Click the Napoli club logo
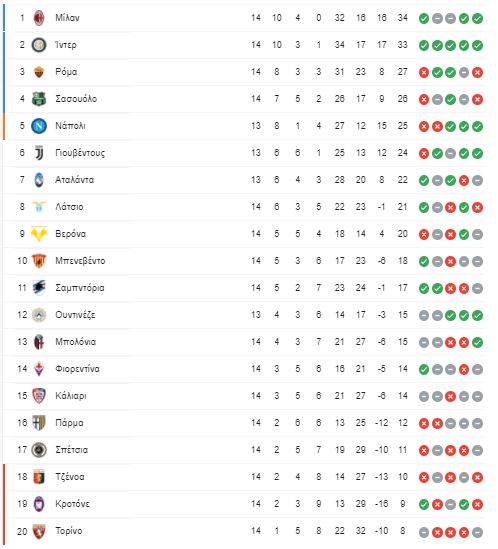This screenshot has width=498, height=549. point(39,126)
